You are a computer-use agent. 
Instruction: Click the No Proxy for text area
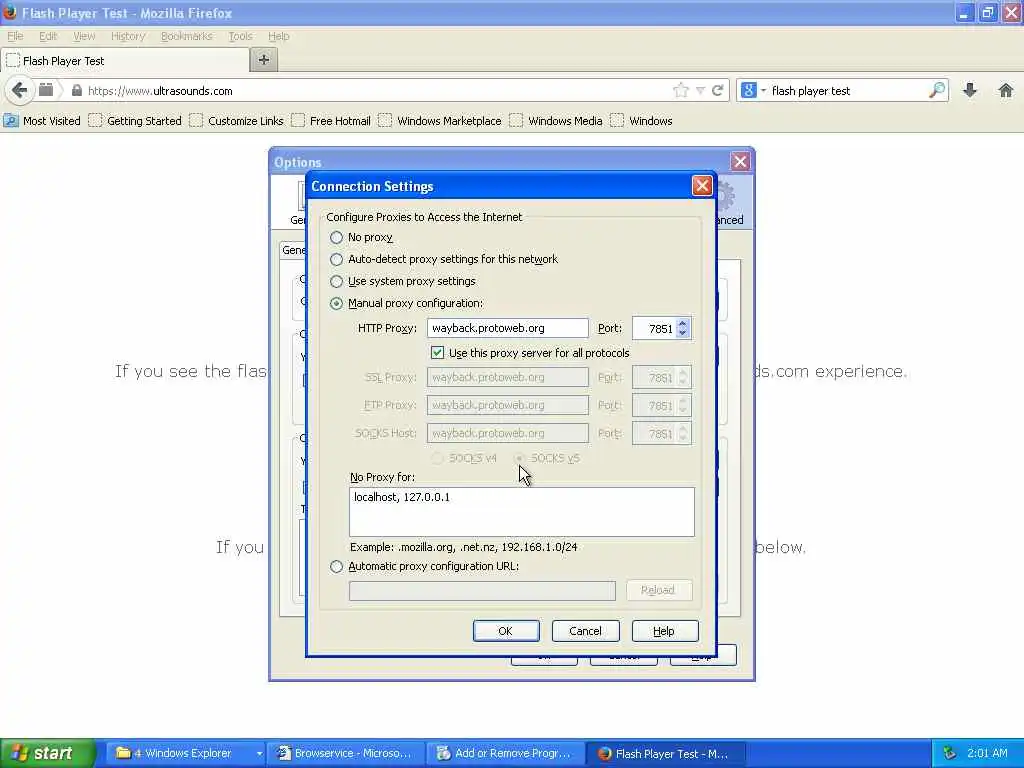tap(522, 512)
